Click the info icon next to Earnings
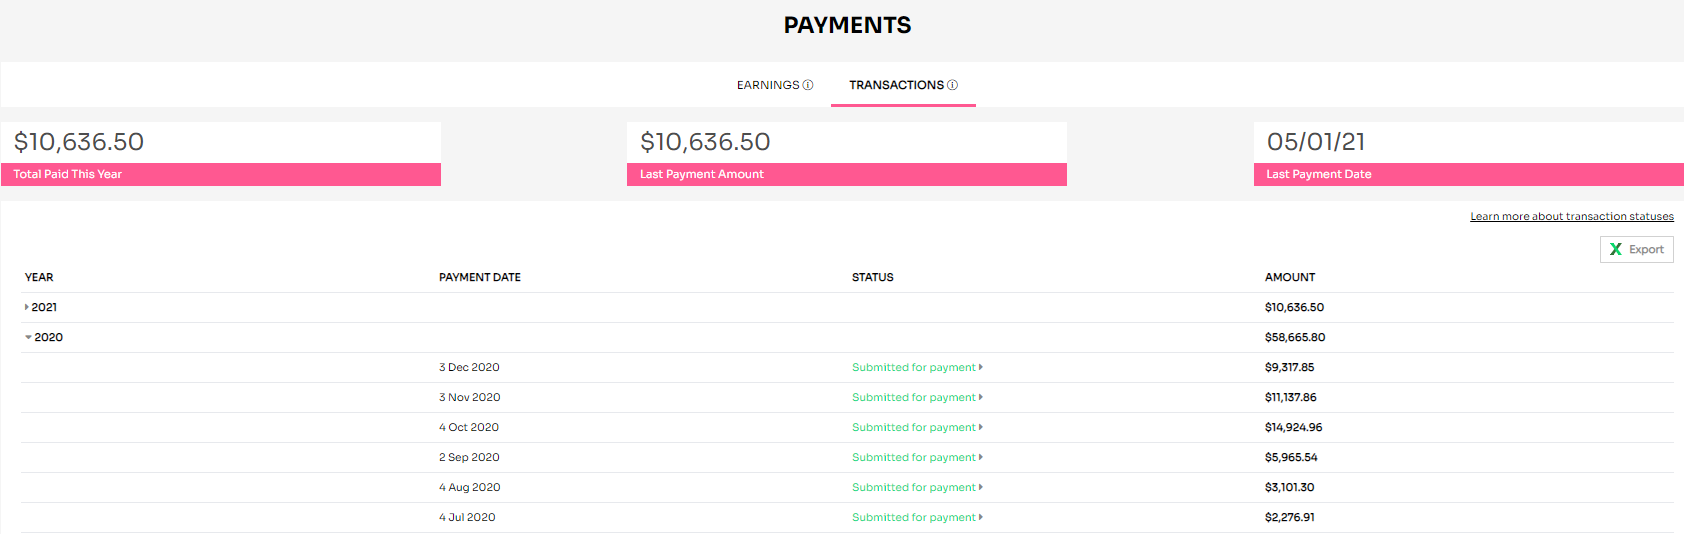Viewport: 1684px width, 534px height. pos(808,85)
